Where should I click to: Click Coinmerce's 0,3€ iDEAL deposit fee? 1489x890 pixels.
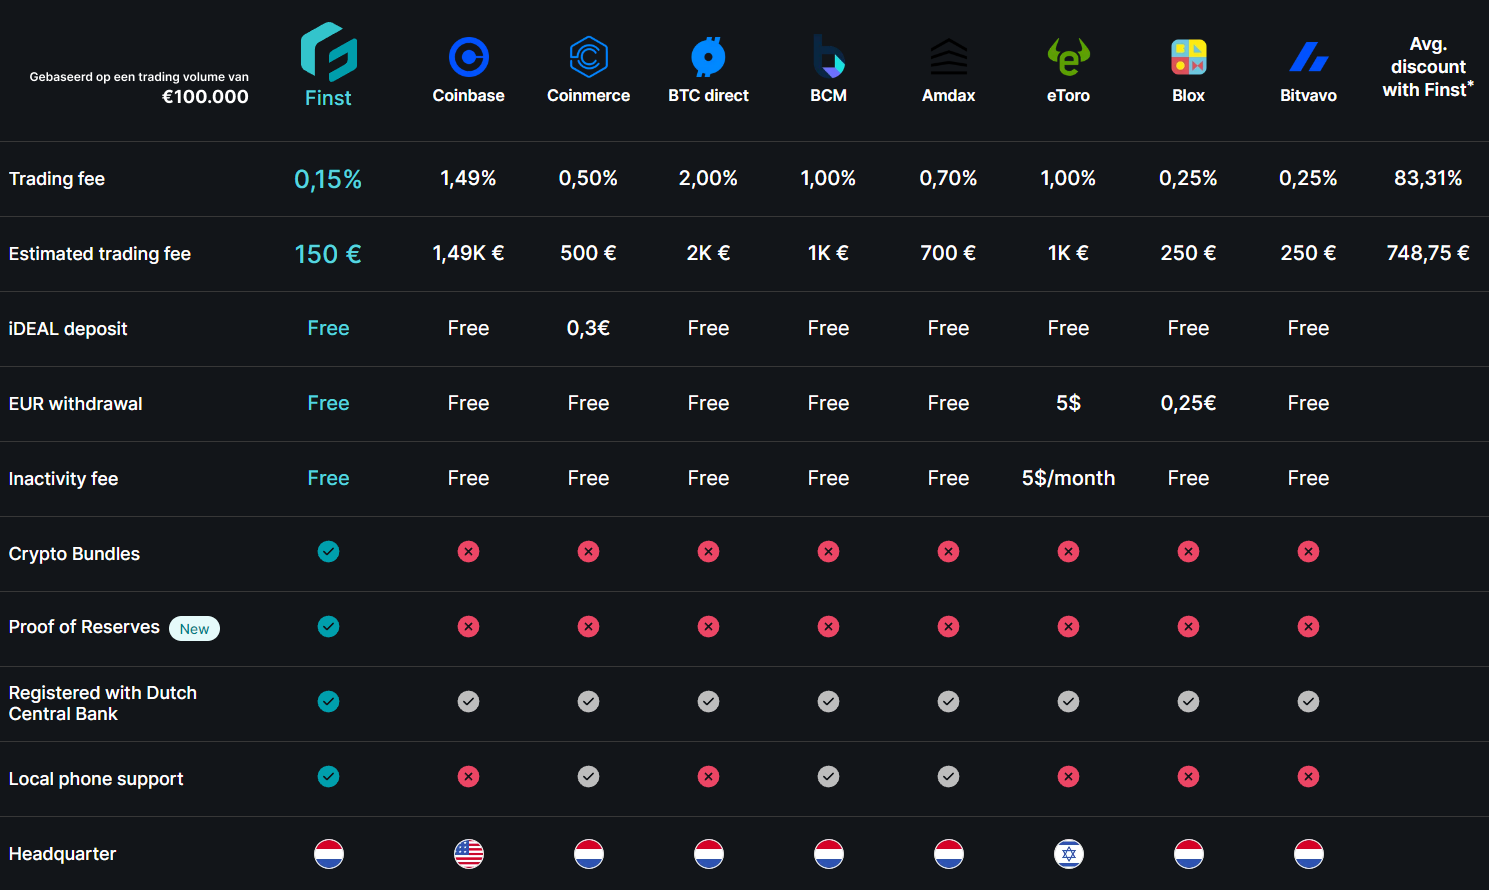point(588,328)
